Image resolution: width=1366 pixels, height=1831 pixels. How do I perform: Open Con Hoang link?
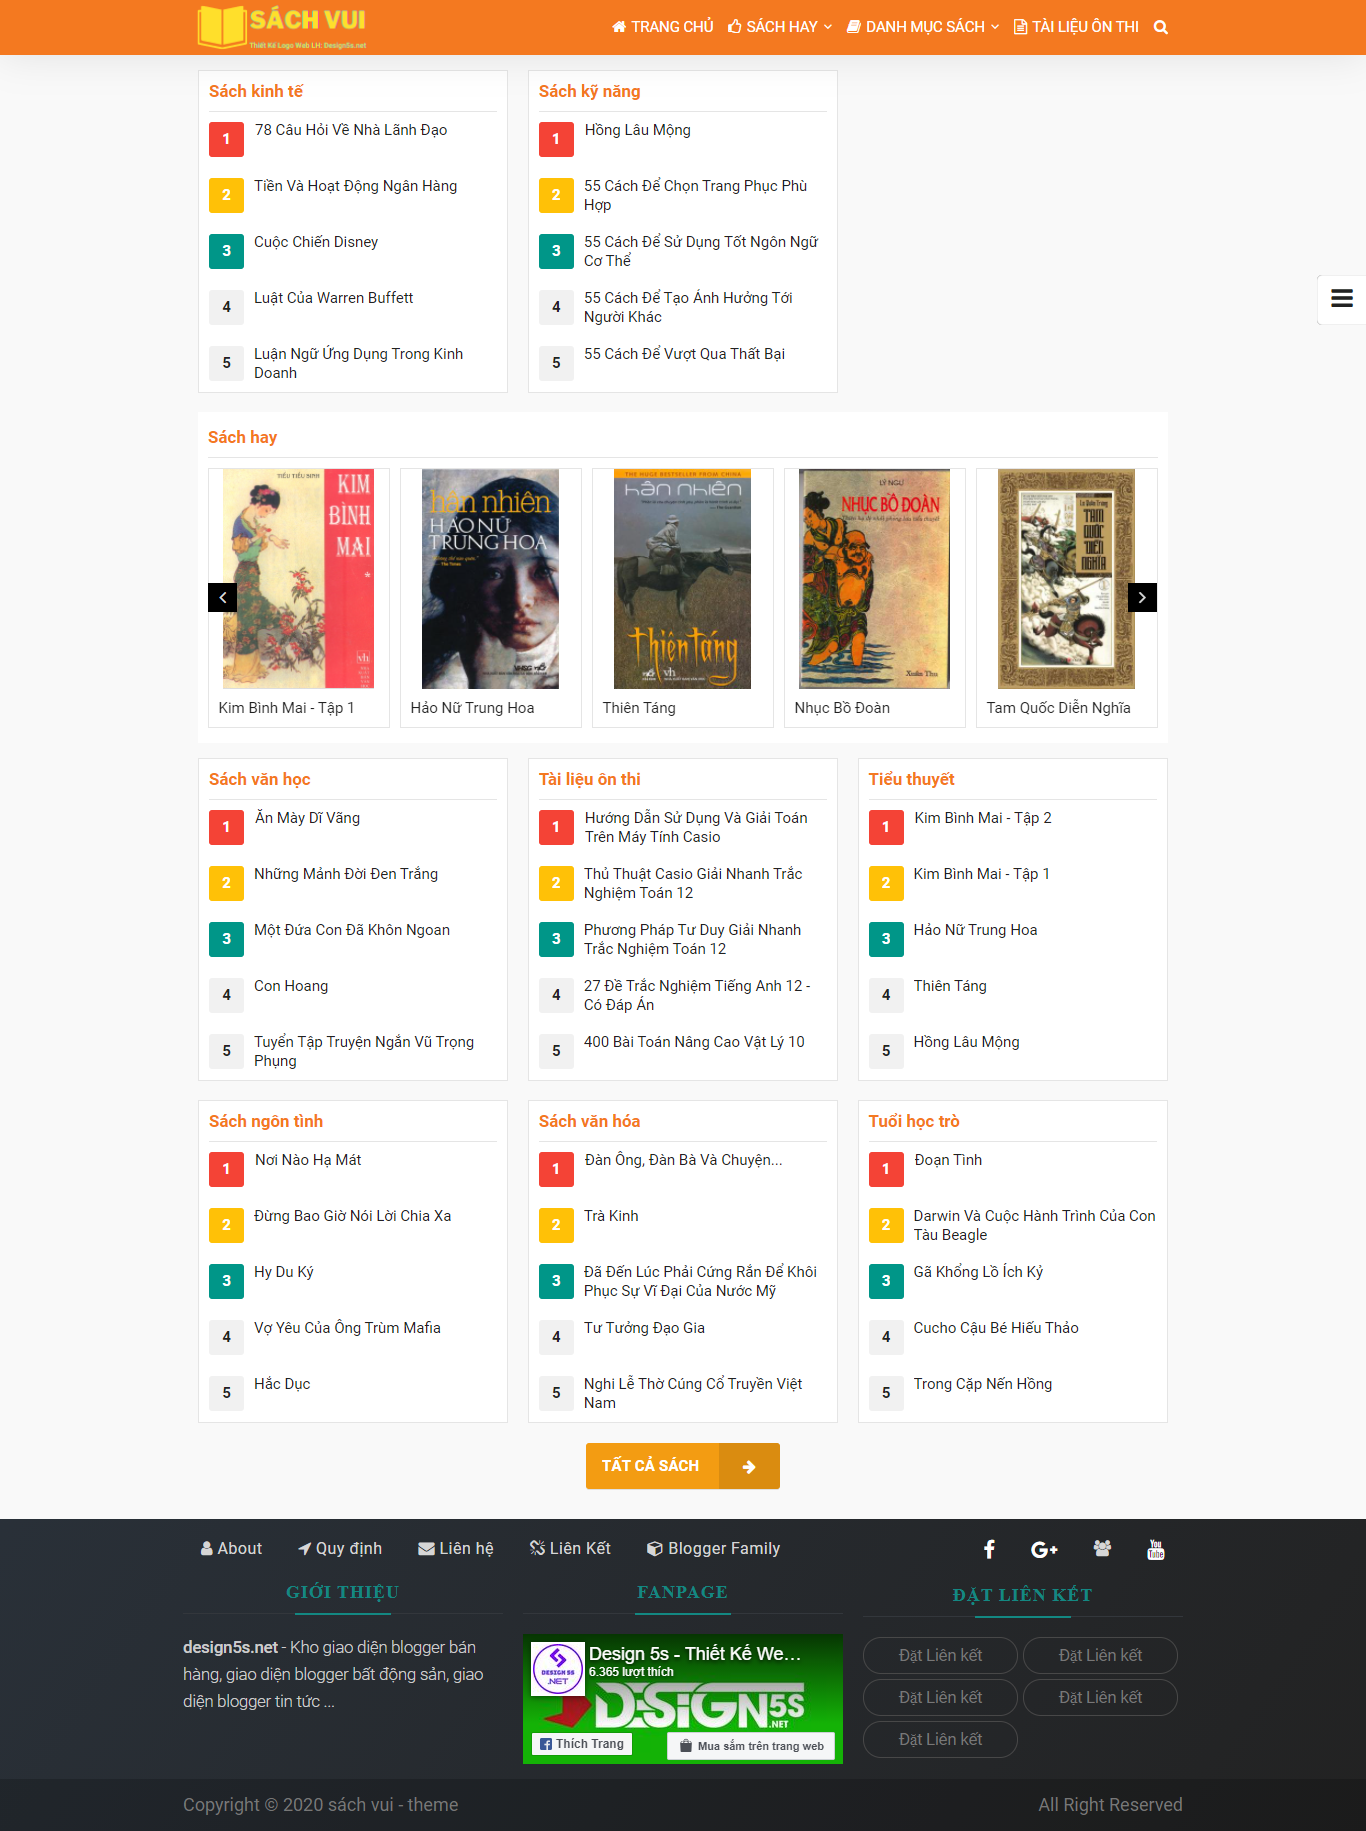[291, 986]
